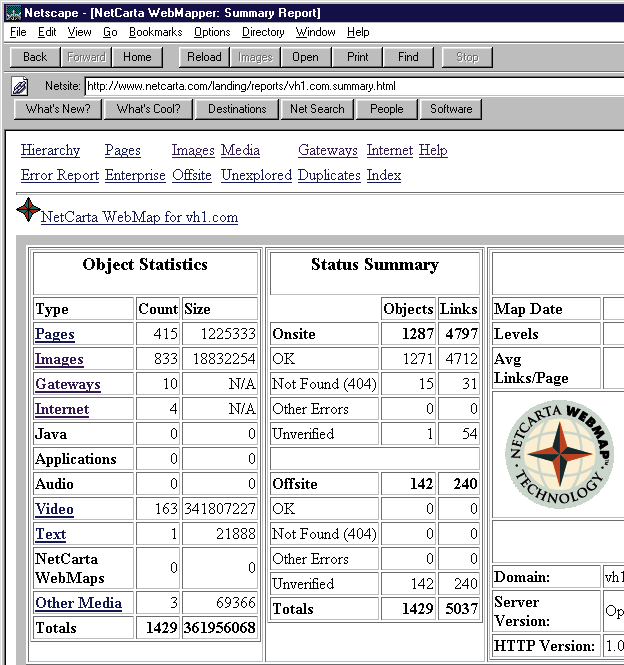Click the Images link in Object Statistics table
Screen dimensions: 624x665
pos(59,359)
